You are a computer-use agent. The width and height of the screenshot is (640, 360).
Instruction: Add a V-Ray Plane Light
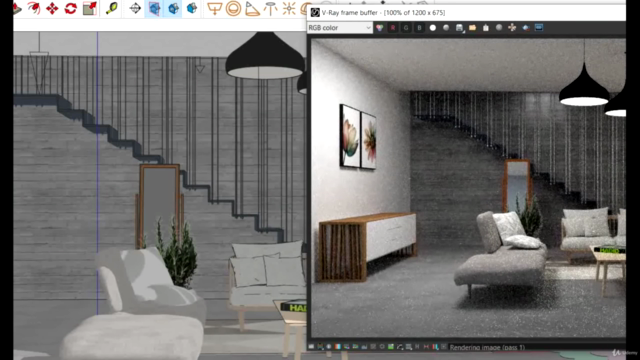point(214,8)
